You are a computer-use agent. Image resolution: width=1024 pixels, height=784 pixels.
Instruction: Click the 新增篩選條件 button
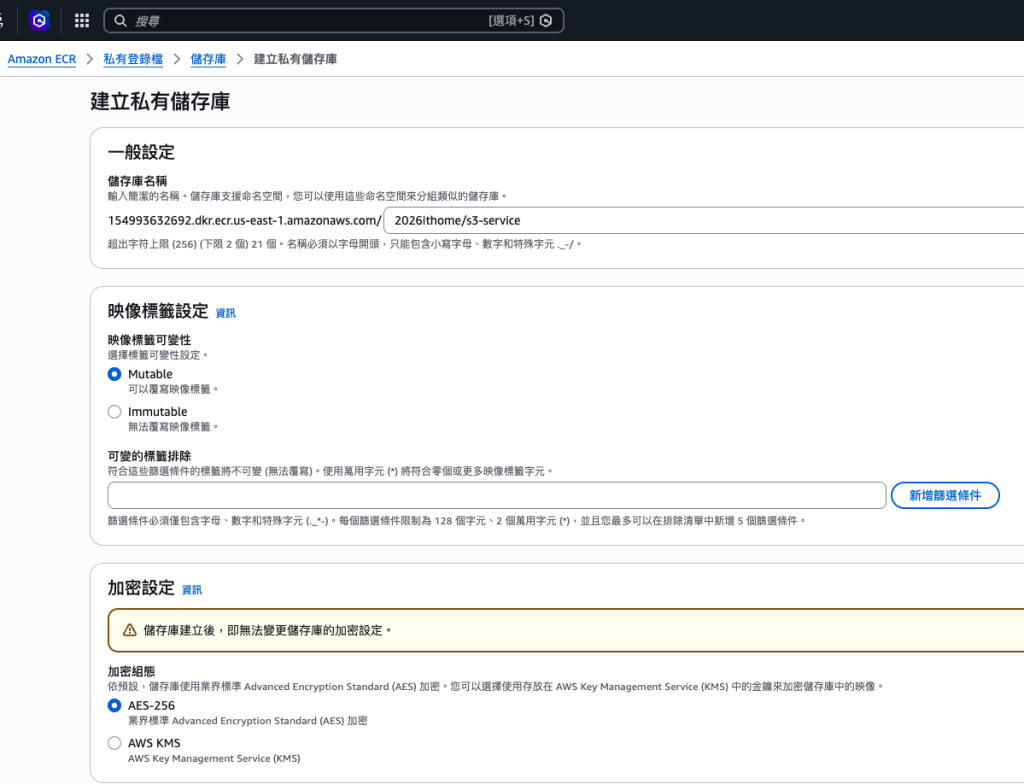click(945, 495)
